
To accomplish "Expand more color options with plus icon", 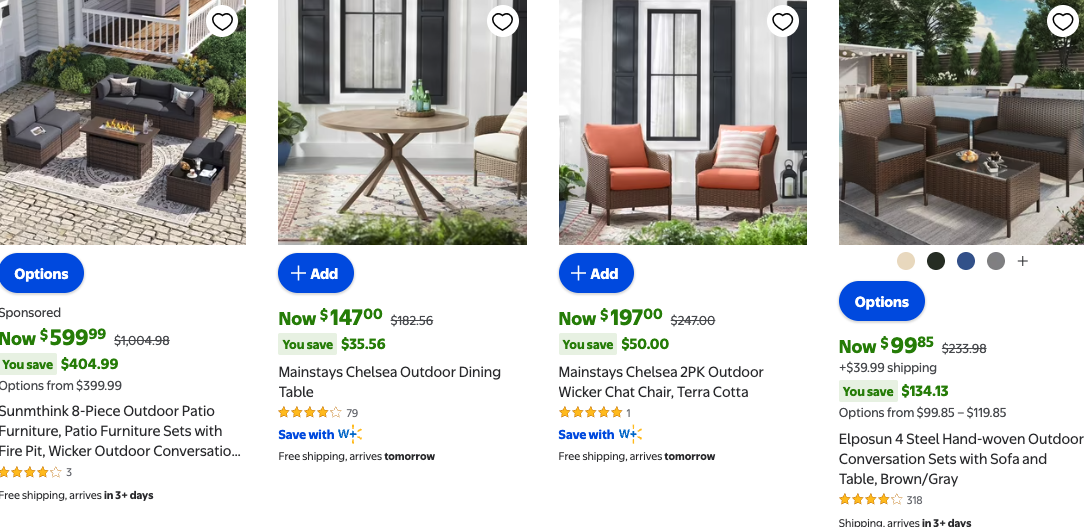I will click(1022, 261).
